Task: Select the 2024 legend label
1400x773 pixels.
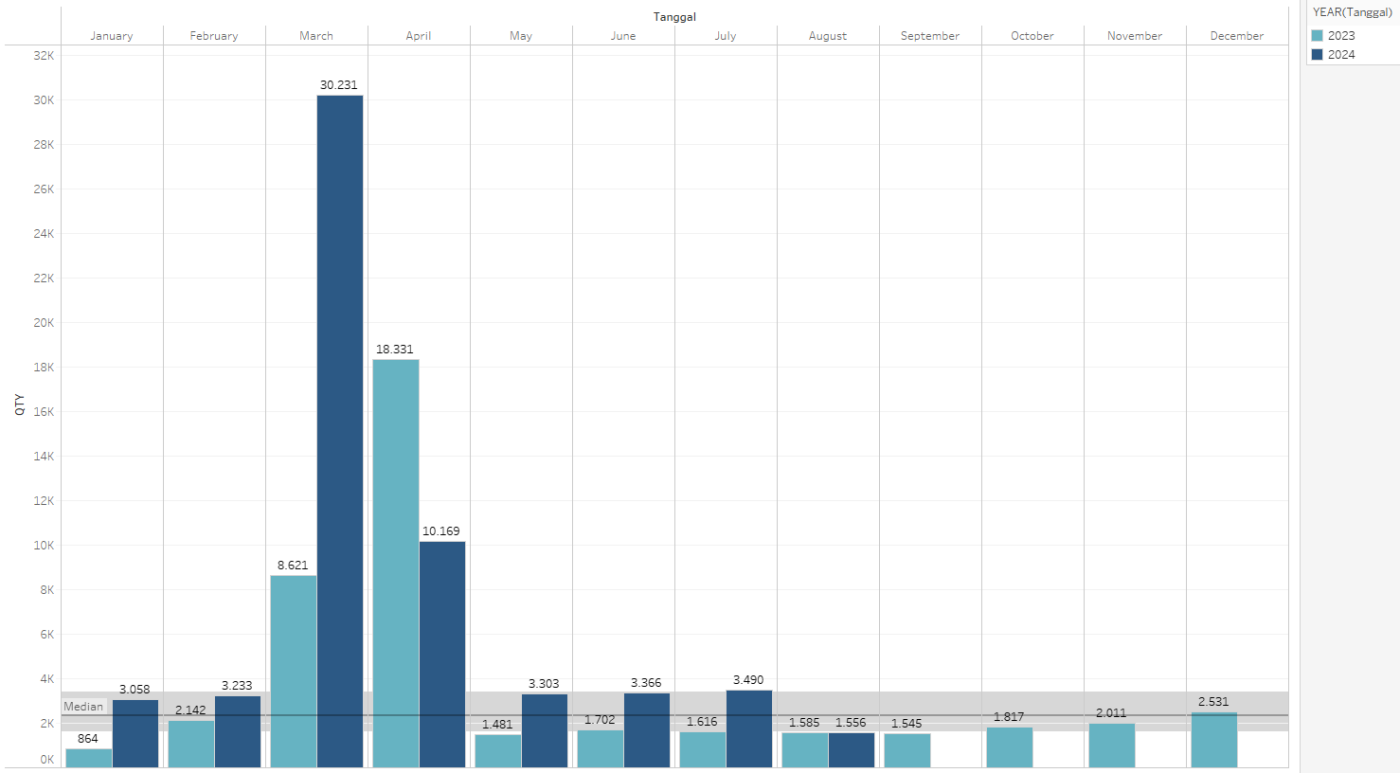Action: (1342, 55)
